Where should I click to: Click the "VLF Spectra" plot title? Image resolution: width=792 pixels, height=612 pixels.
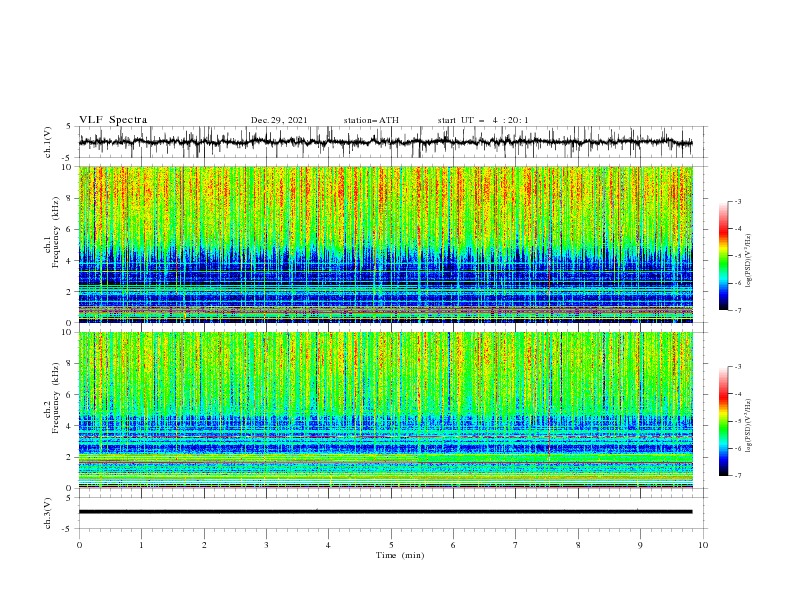[113, 120]
